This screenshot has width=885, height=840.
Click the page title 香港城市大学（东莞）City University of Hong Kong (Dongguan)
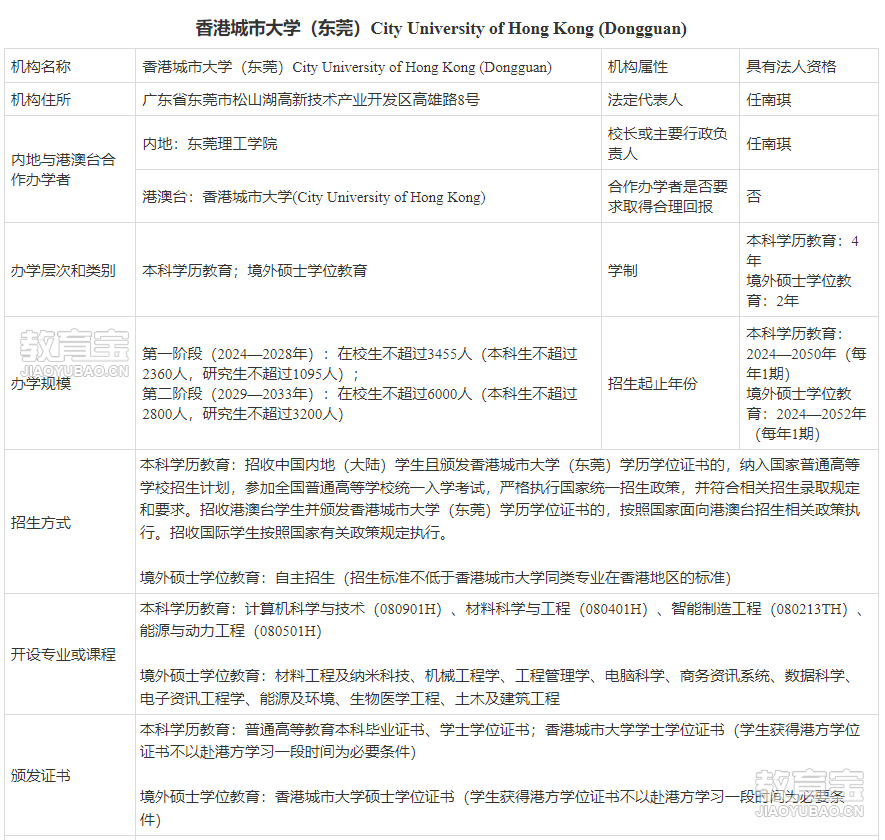441,28
